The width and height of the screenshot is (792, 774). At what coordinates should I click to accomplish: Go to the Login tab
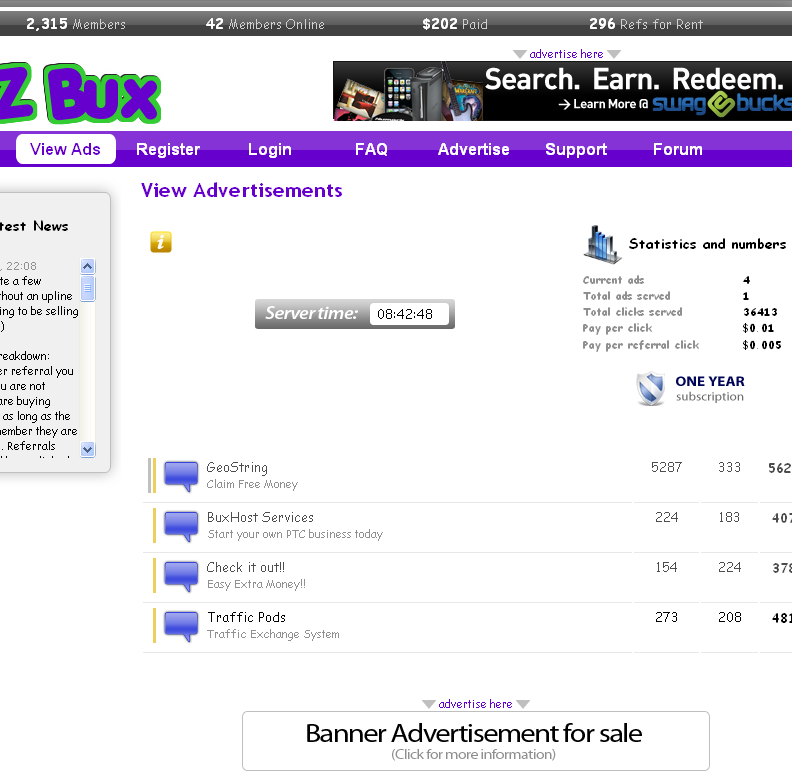(x=270, y=150)
